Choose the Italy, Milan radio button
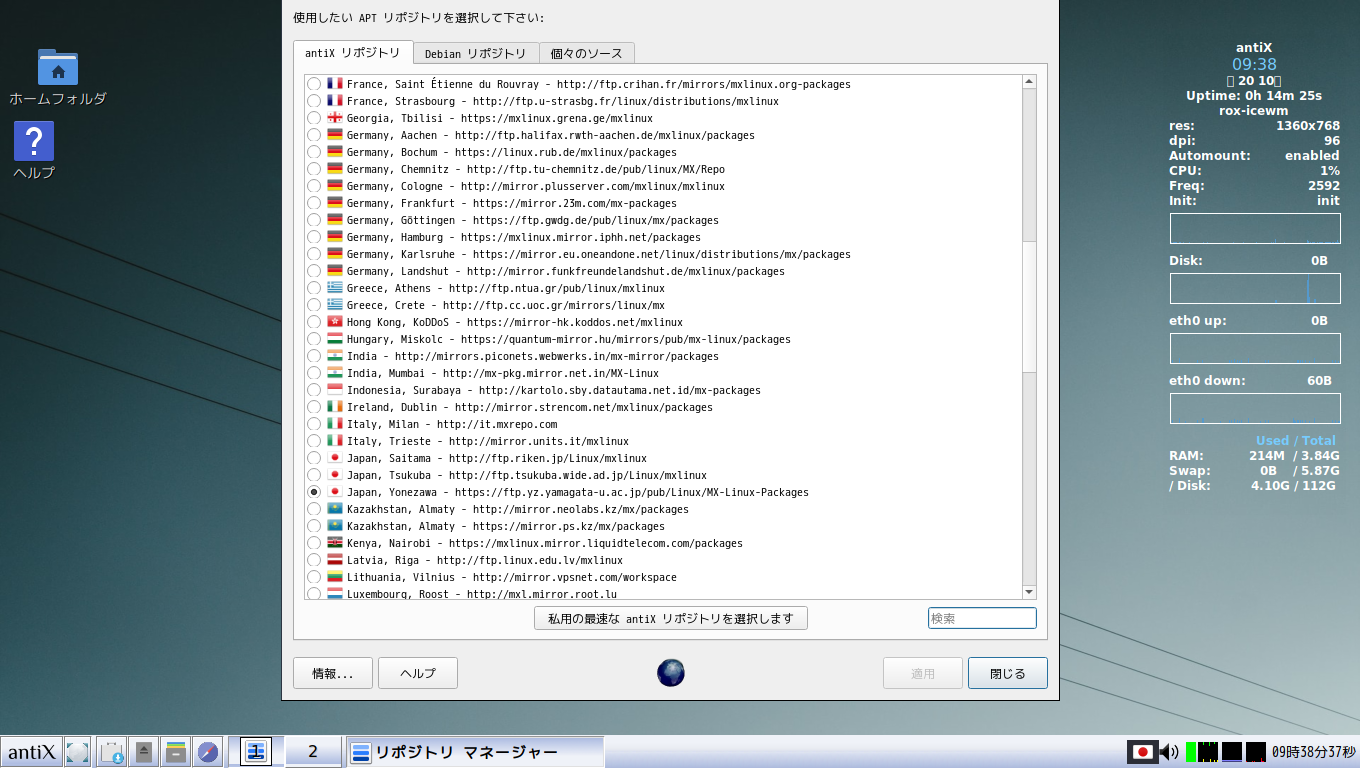The height and width of the screenshot is (768, 1360). pyautogui.click(x=314, y=424)
